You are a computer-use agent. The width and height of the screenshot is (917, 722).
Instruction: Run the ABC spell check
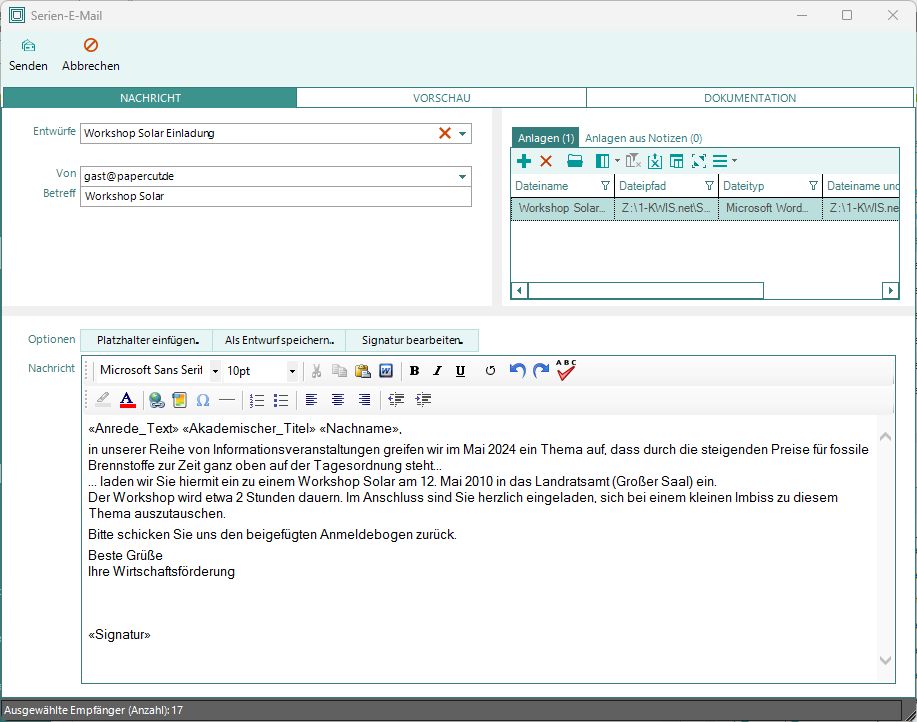pyautogui.click(x=566, y=370)
